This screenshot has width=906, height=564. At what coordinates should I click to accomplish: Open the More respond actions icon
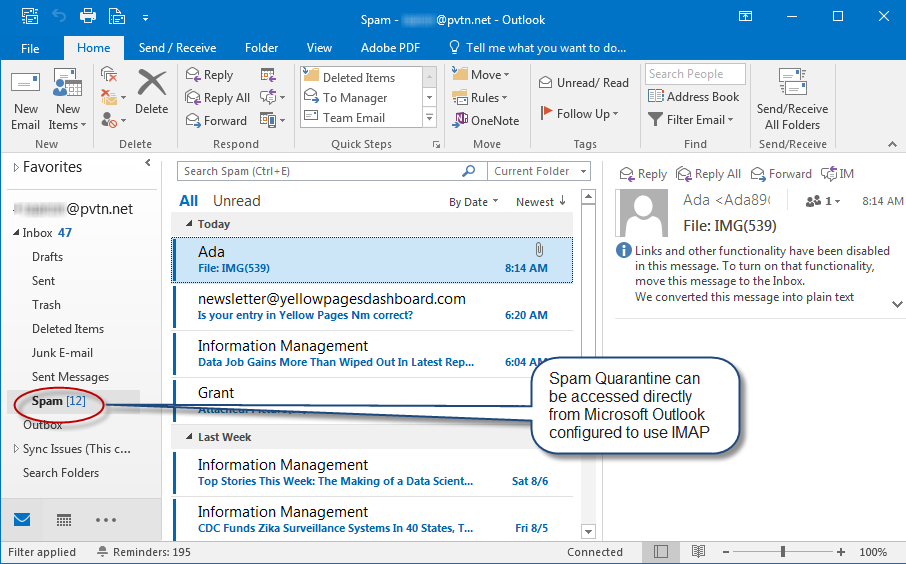(273, 120)
